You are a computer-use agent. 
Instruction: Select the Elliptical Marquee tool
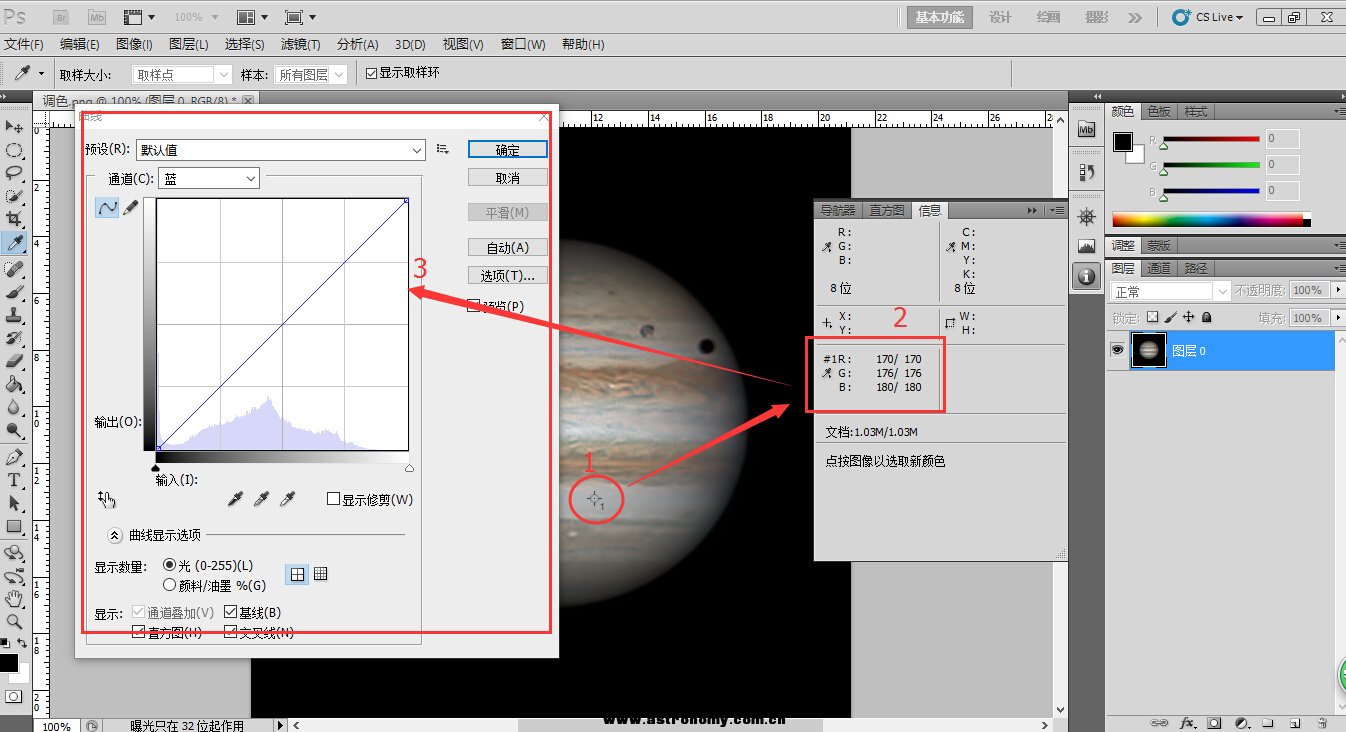pos(14,151)
